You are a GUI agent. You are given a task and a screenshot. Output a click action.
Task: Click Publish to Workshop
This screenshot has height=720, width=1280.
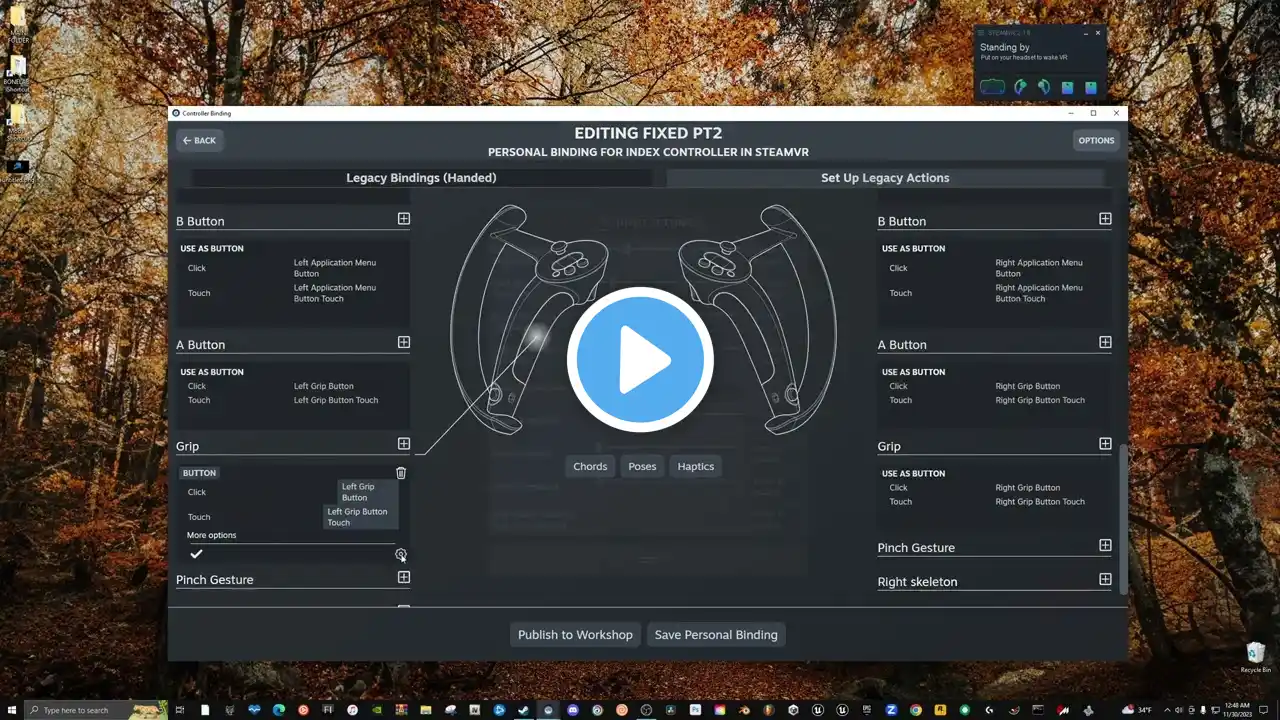tap(575, 634)
